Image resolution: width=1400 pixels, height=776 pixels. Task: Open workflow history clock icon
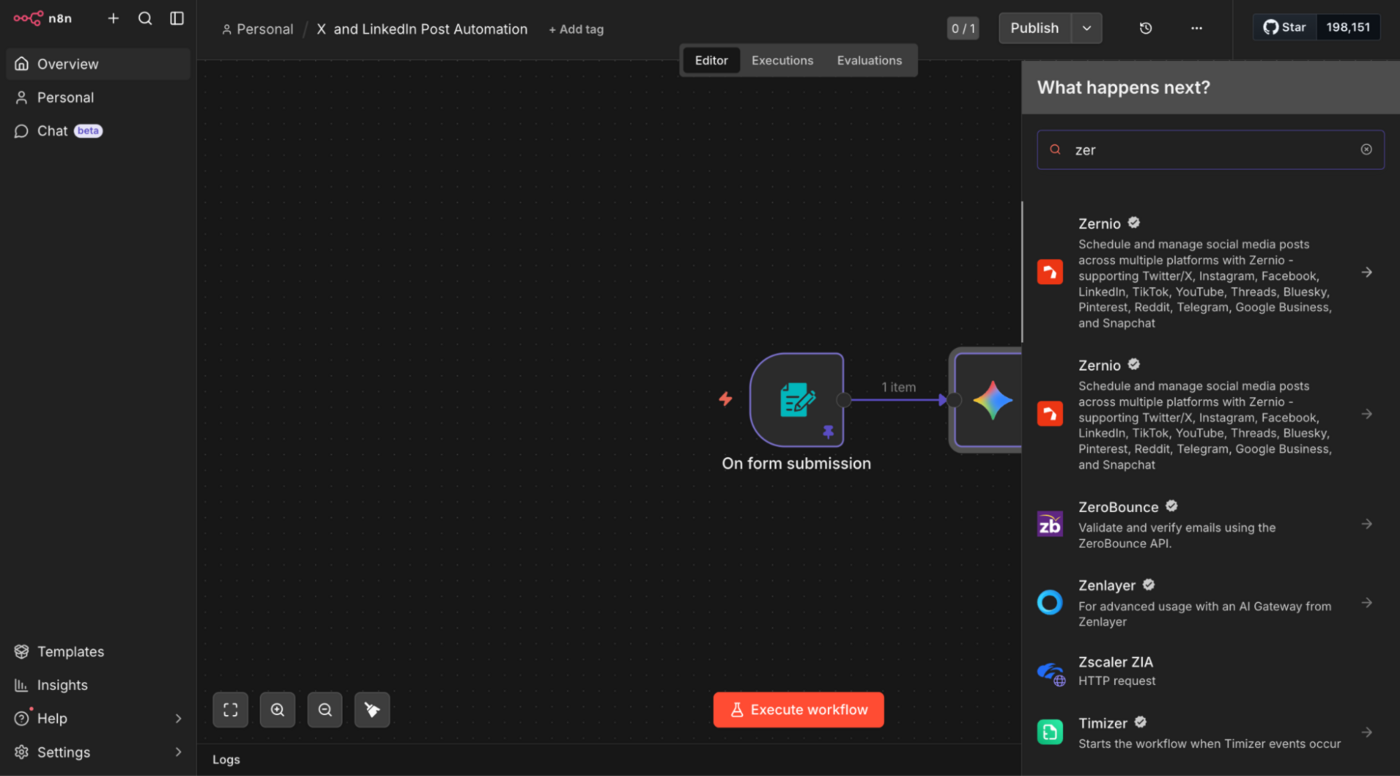[x=1146, y=28]
